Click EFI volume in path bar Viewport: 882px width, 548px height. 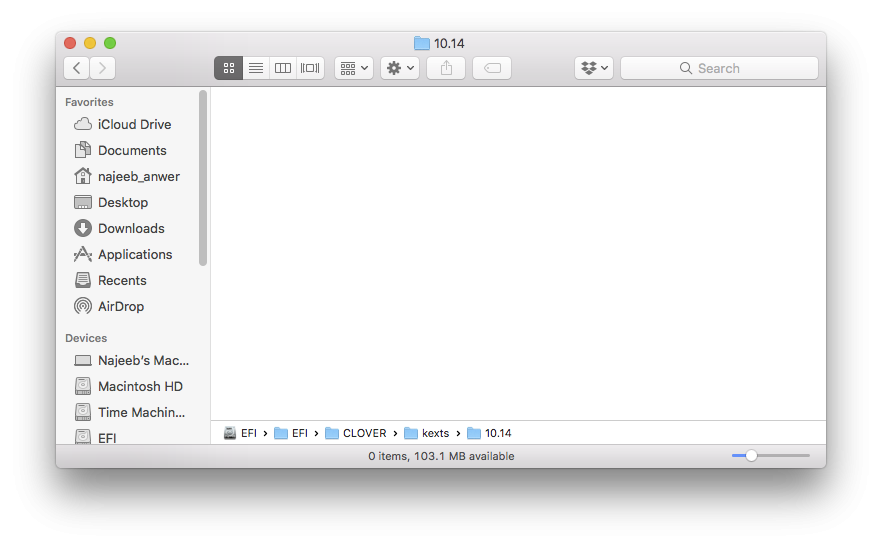coord(240,433)
